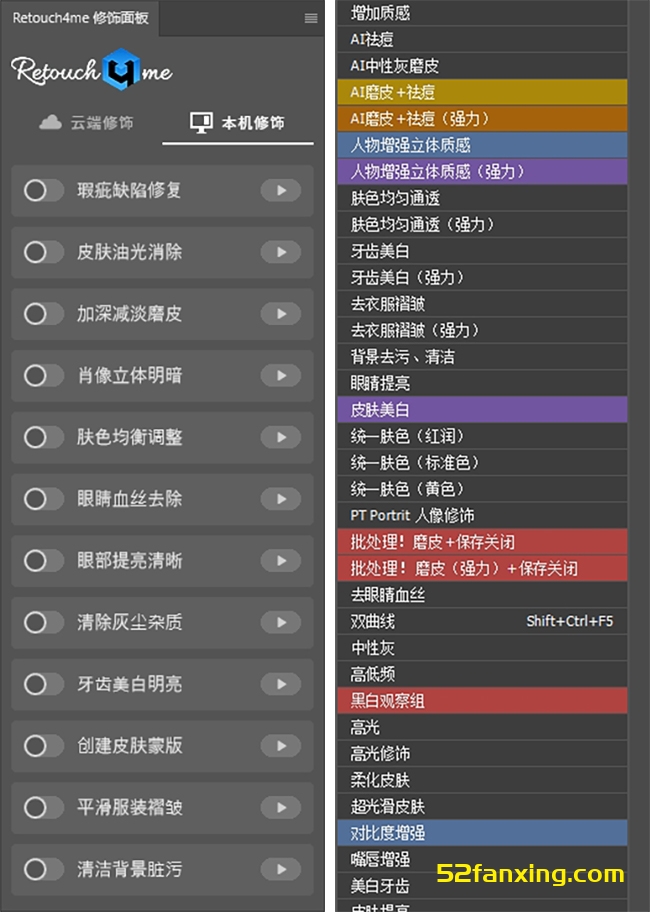
Task: Select the 双曲线 action entry
Action: click(x=482, y=621)
